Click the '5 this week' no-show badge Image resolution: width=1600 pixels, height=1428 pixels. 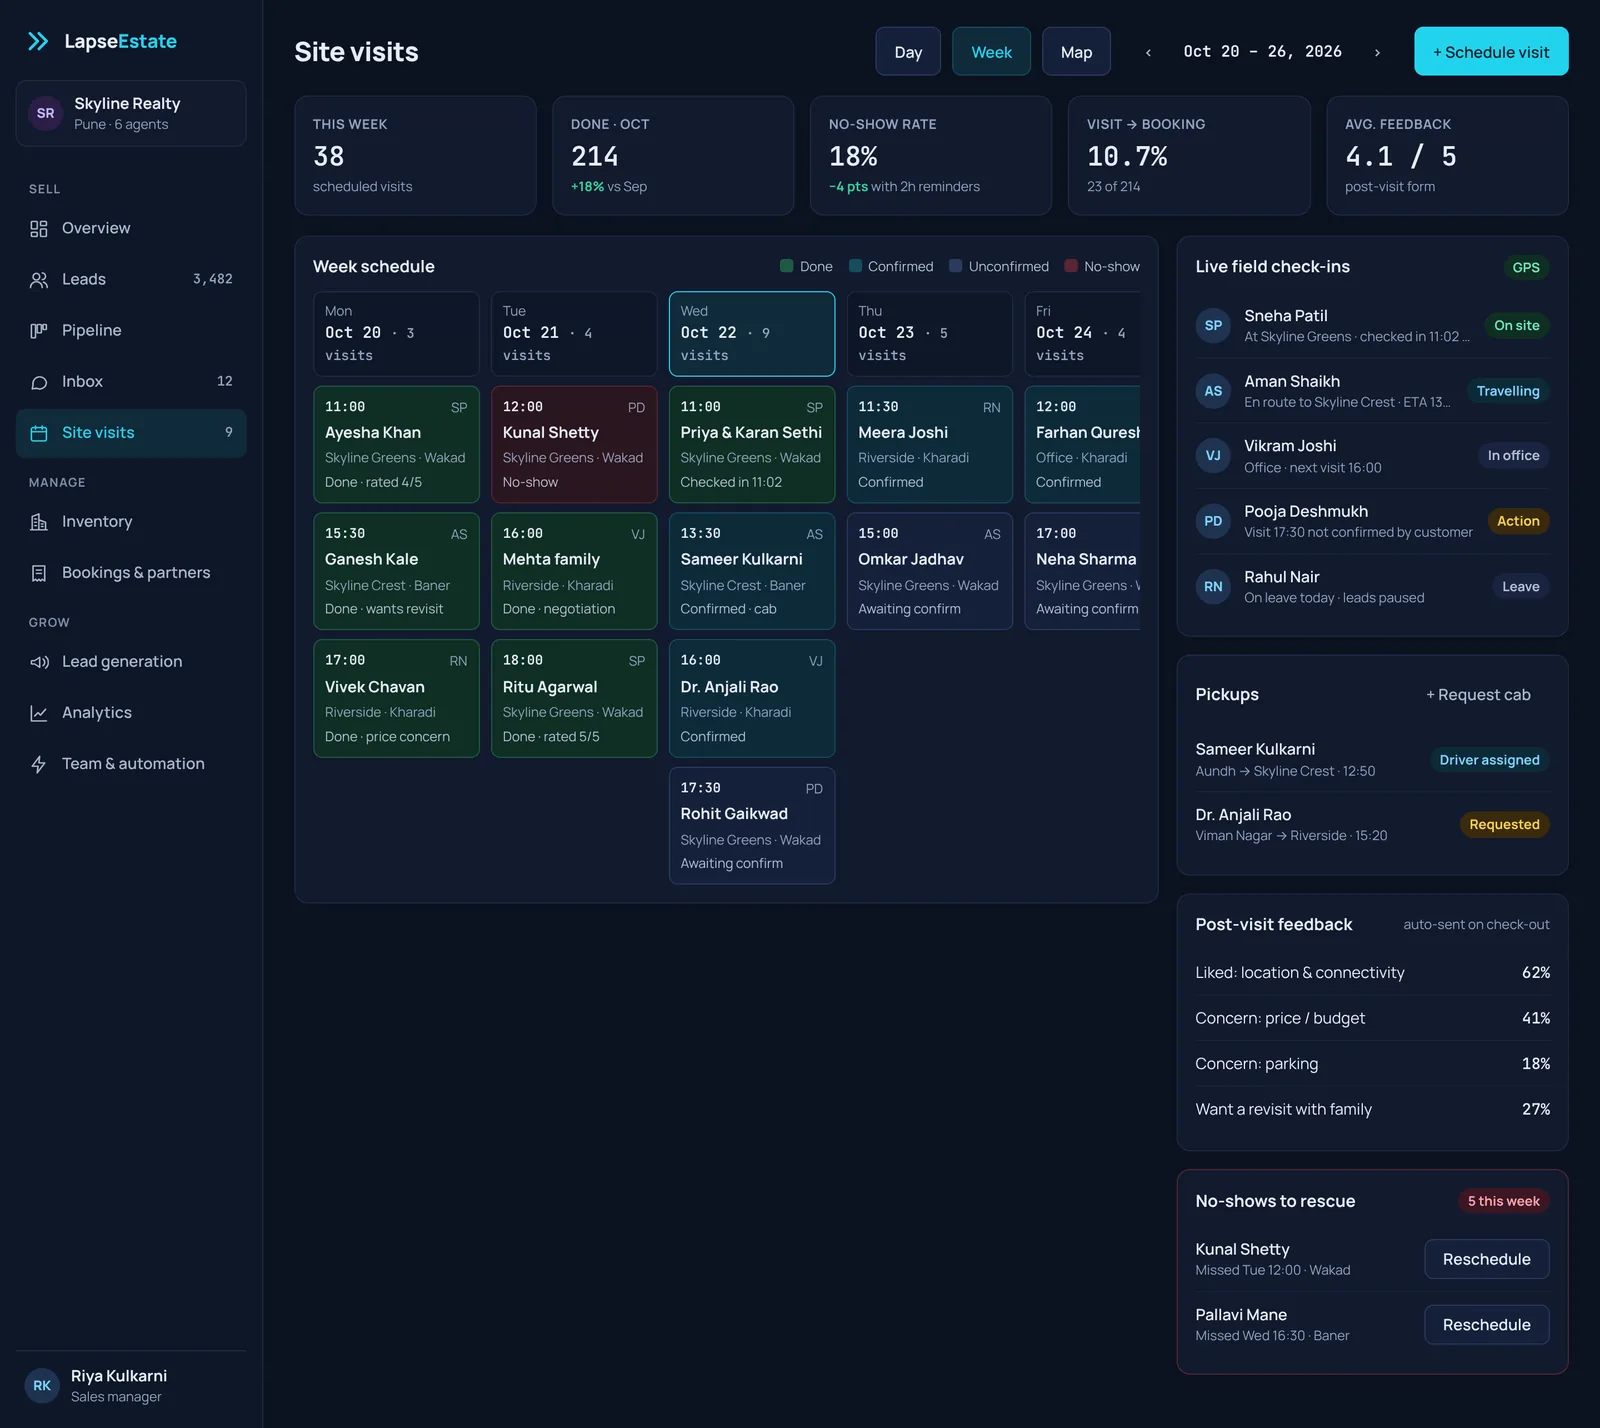tap(1503, 1201)
